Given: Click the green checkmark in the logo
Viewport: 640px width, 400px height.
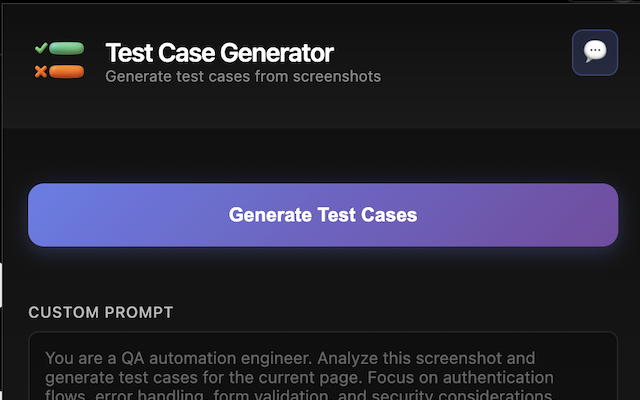Looking at the screenshot, I should 40,48.
